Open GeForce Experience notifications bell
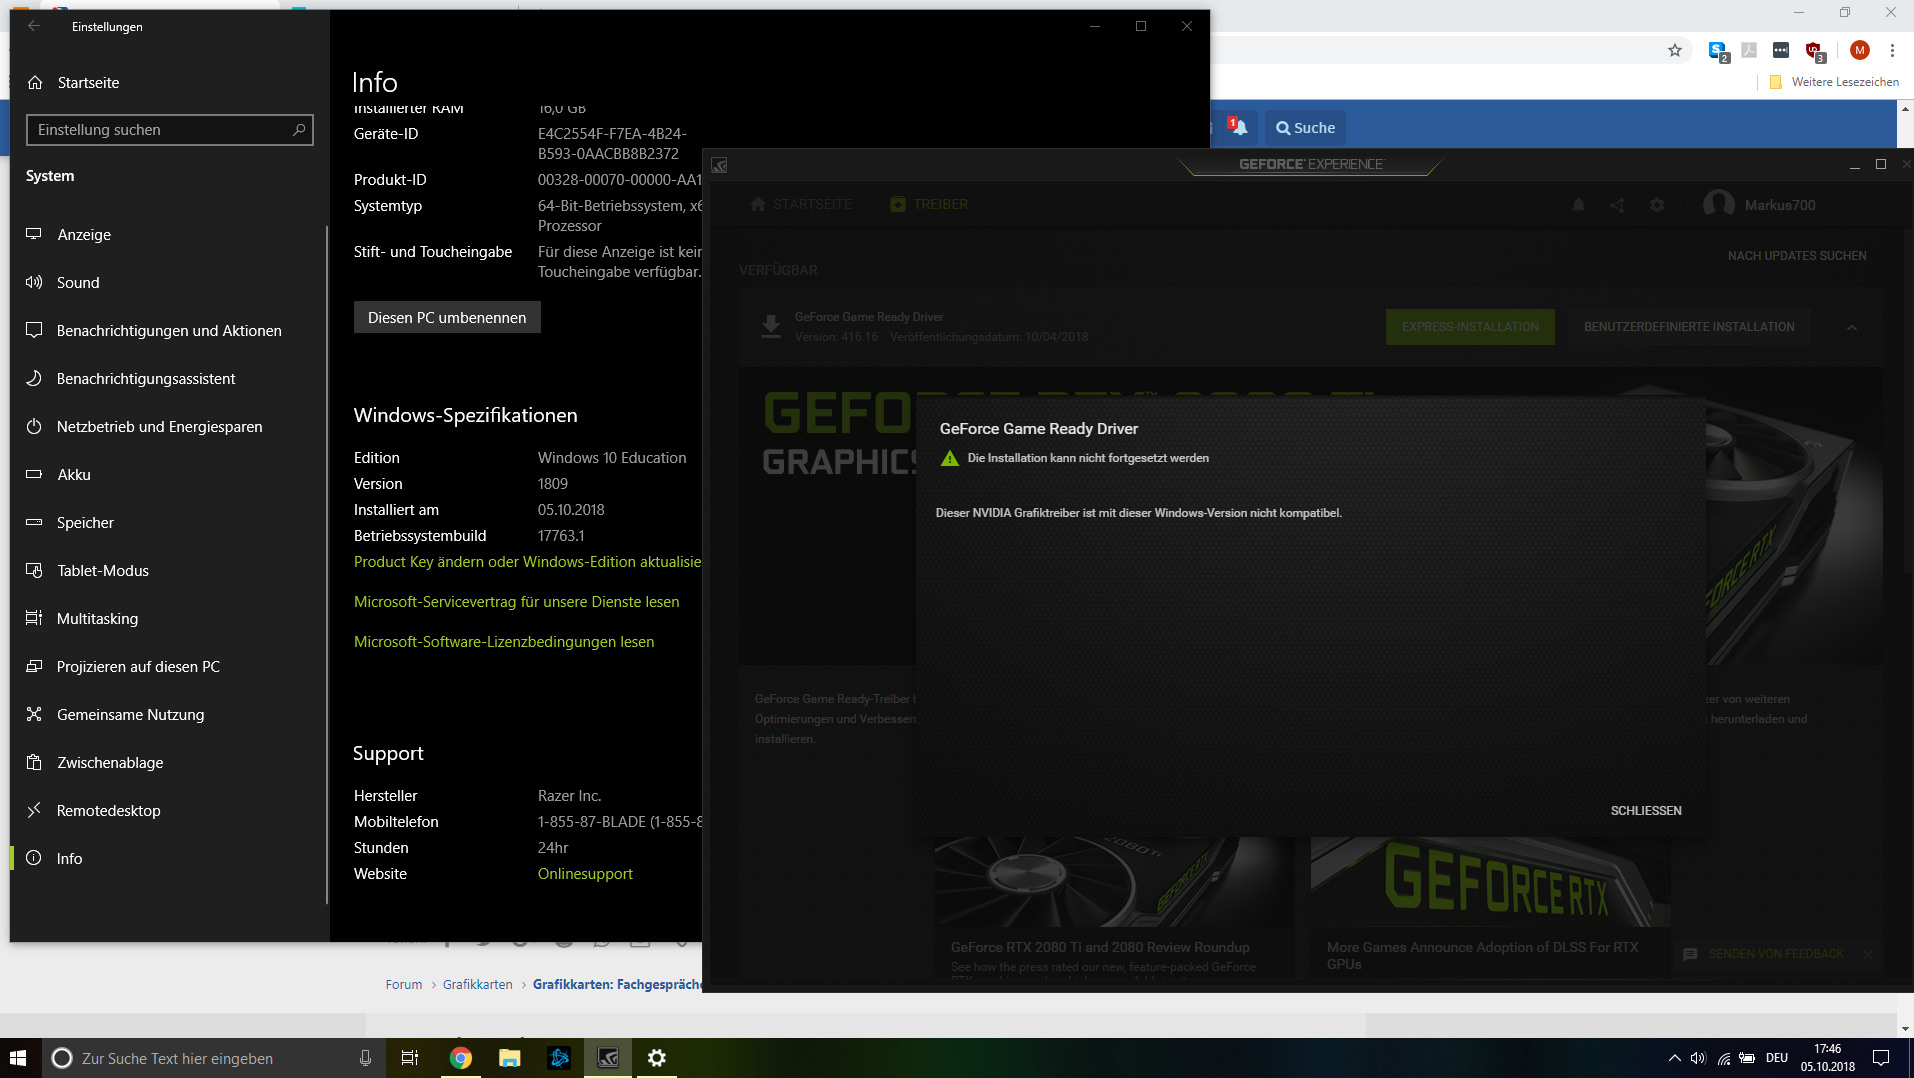1914x1078 pixels. pos(1578,205)
